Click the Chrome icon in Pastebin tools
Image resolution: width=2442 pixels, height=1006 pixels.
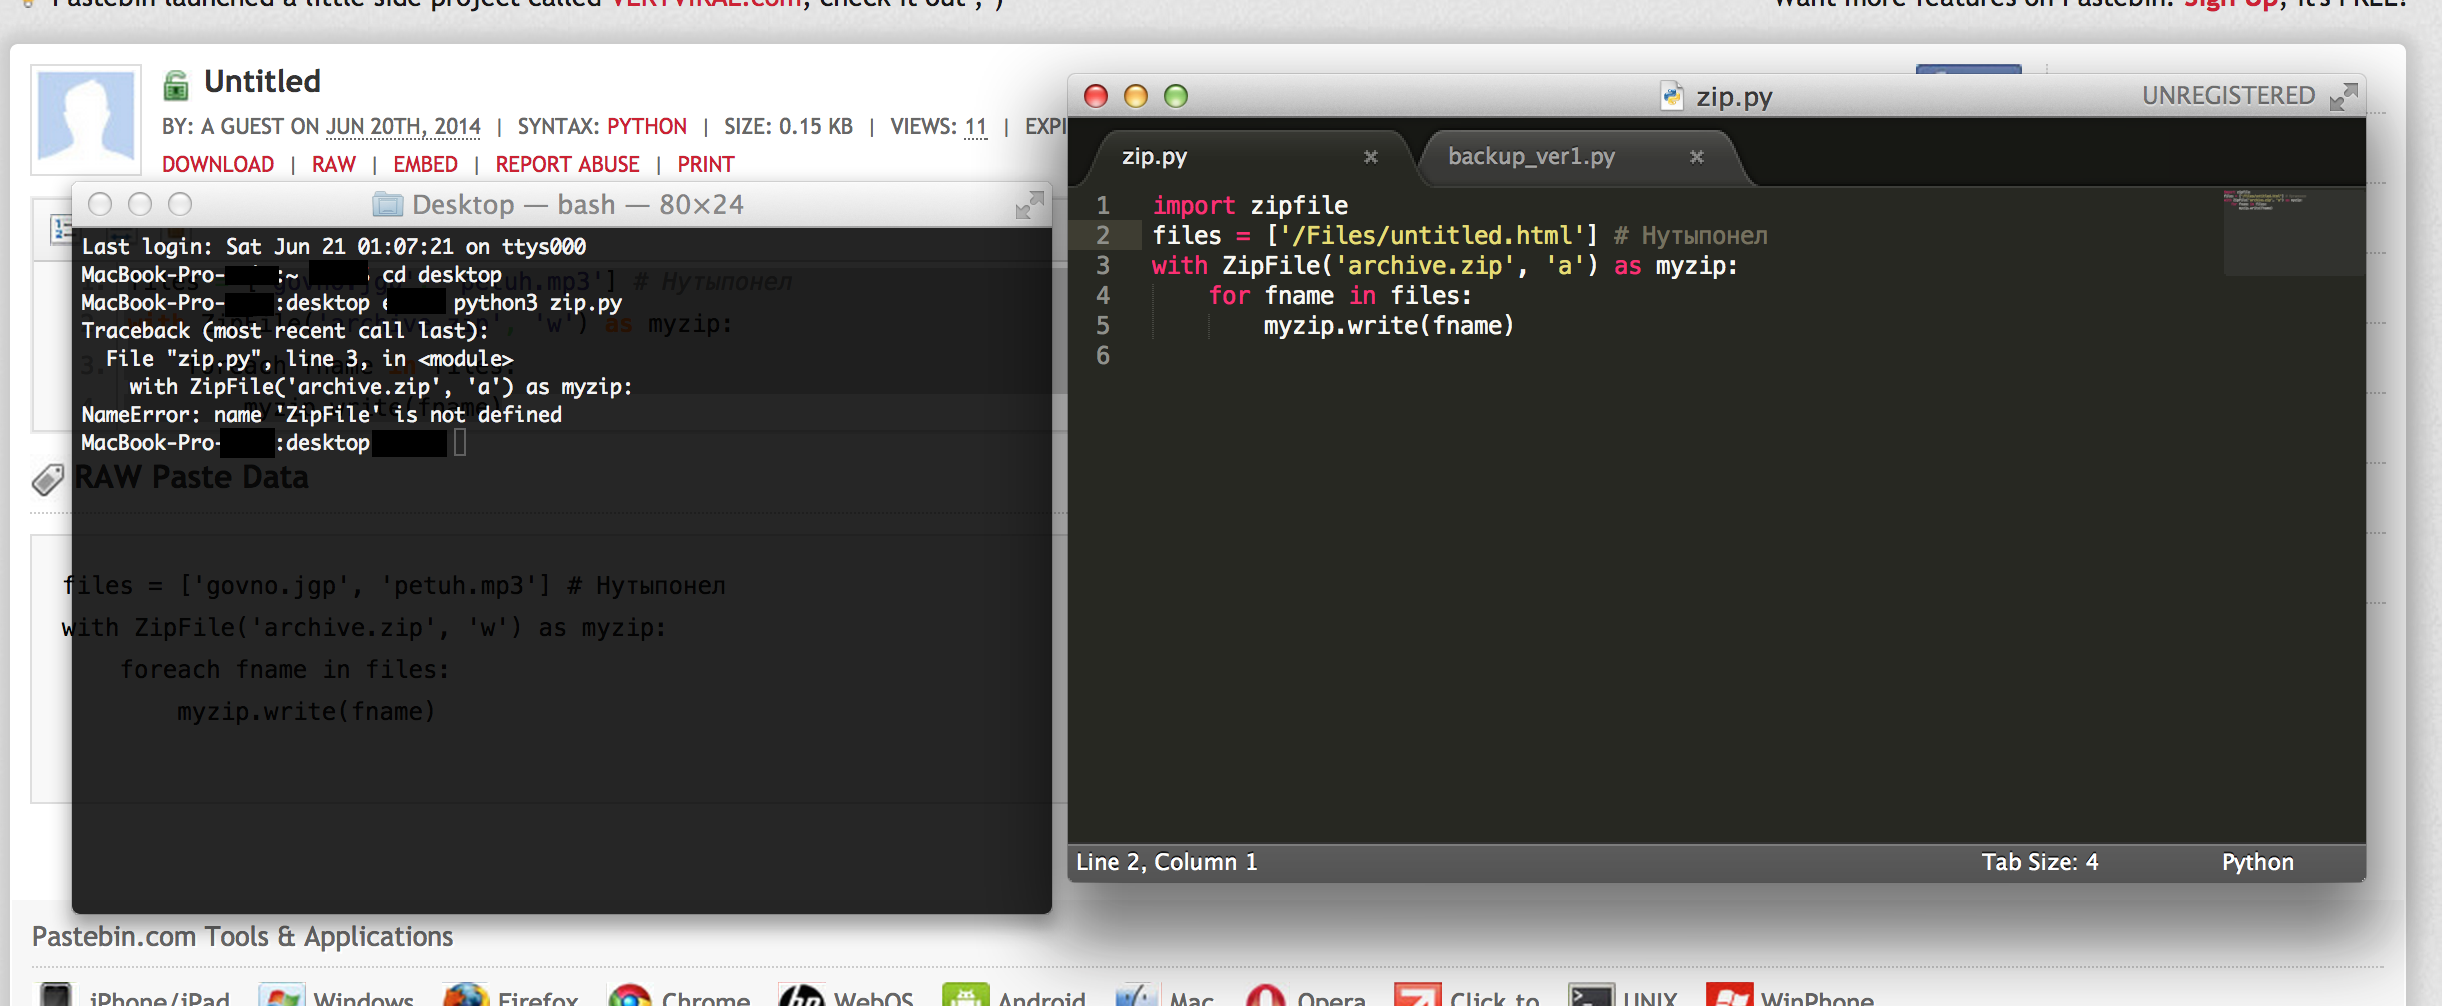point(630,996)
